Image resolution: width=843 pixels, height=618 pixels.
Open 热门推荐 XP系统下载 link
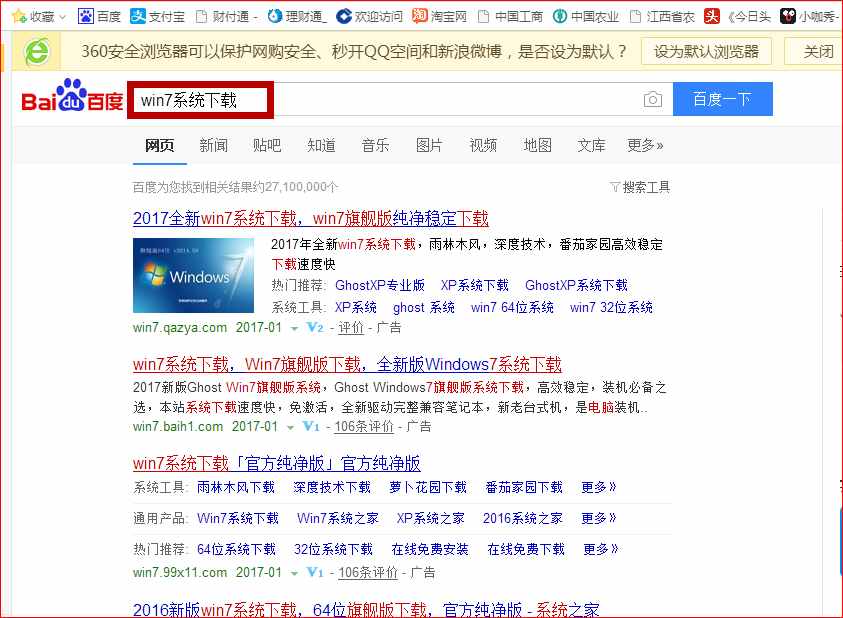tap(475, 285)
